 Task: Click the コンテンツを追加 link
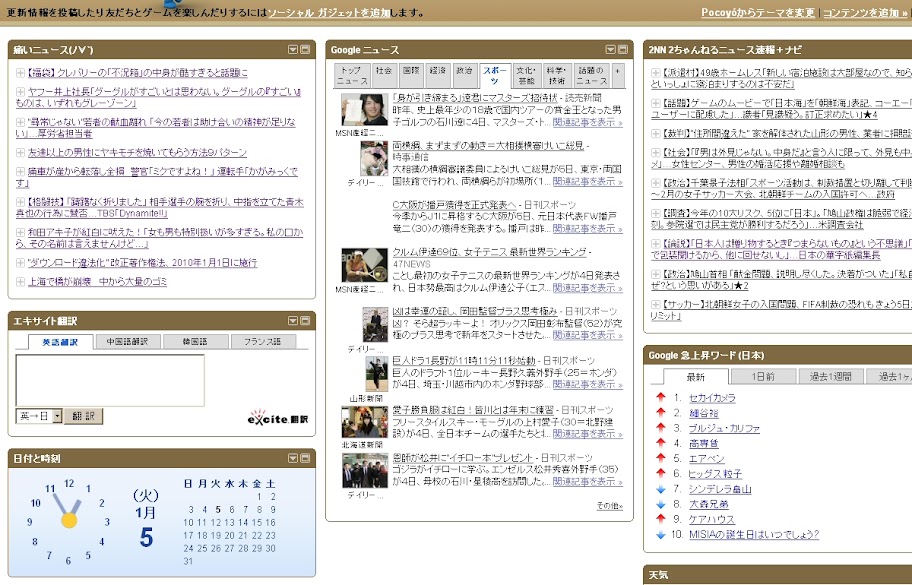coord(865,12)
